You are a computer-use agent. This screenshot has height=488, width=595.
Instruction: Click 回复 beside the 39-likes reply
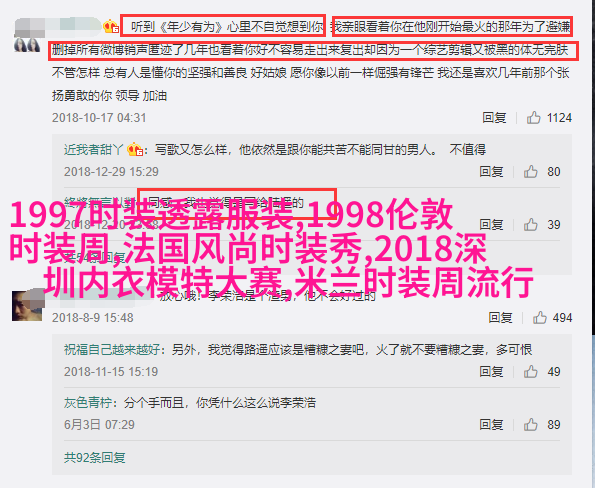point(491,225)
